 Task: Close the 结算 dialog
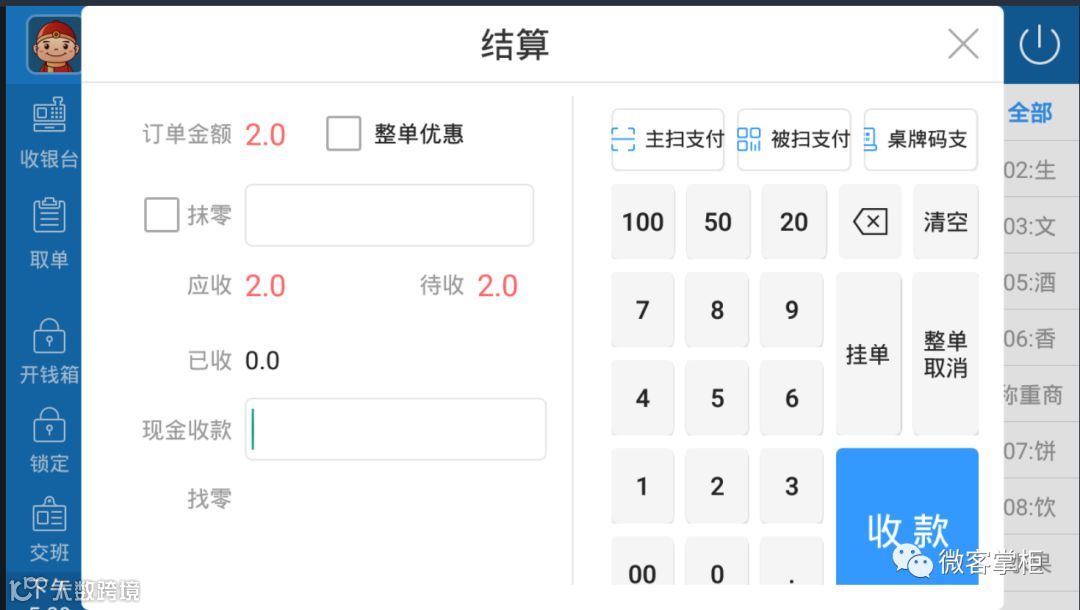coord(963,44)
